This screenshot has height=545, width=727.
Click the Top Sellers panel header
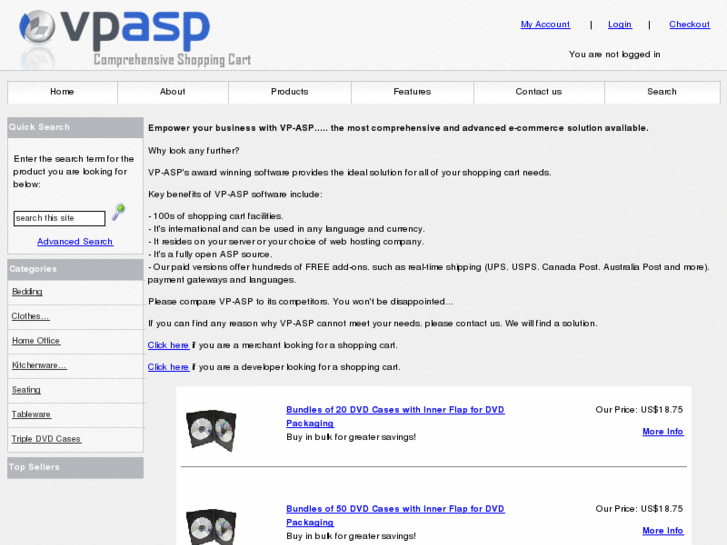tap(75, 468)
